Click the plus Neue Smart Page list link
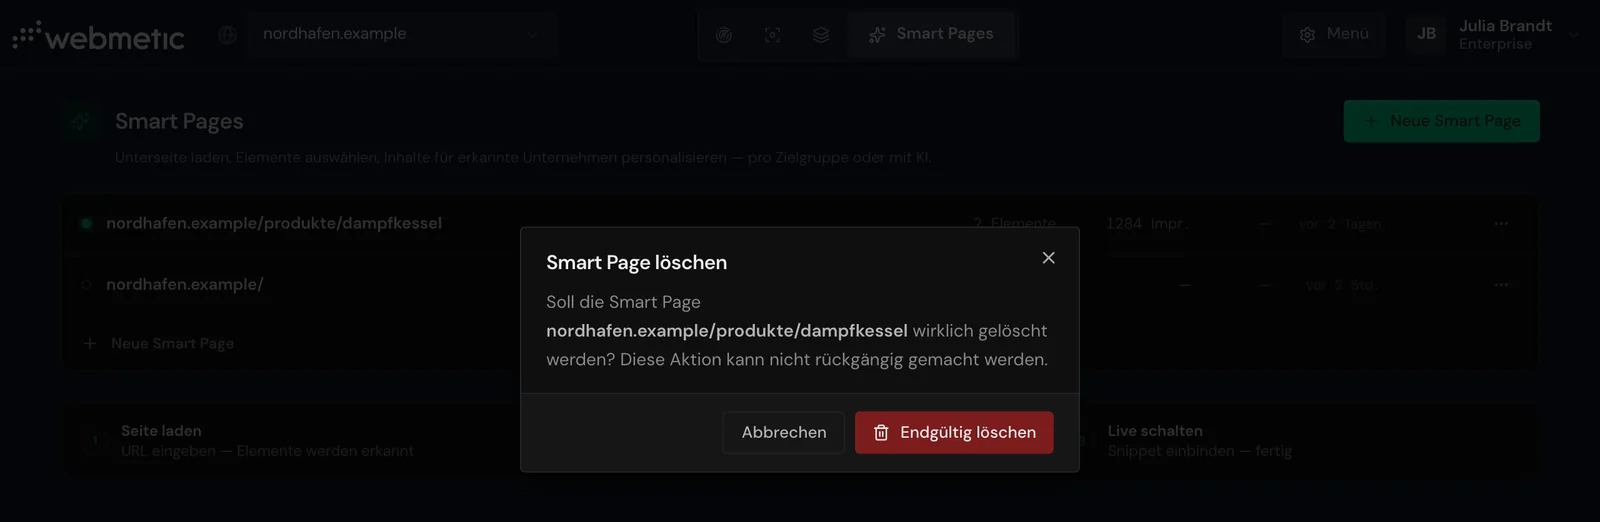 point(159,343)
